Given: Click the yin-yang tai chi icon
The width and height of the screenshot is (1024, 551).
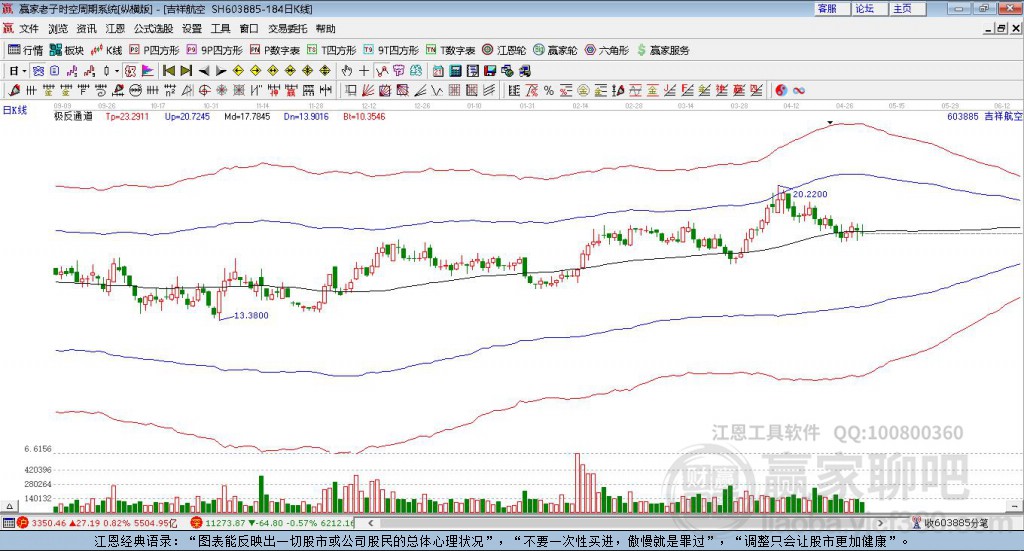Looking at the screenshot, I should pyautogui.click(x=781, y=90).
